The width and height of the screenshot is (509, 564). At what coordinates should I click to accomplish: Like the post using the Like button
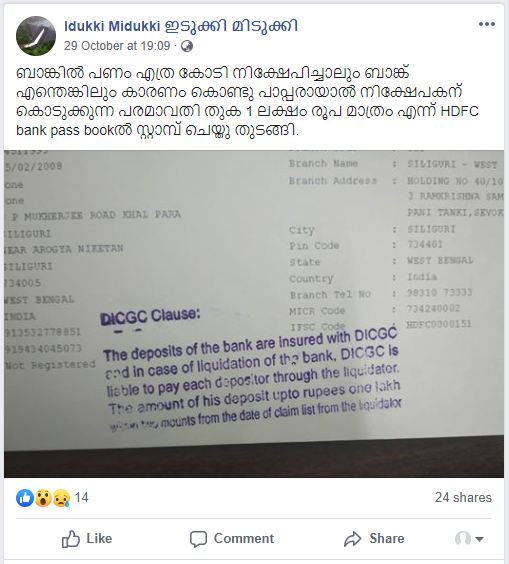[87, 538]
